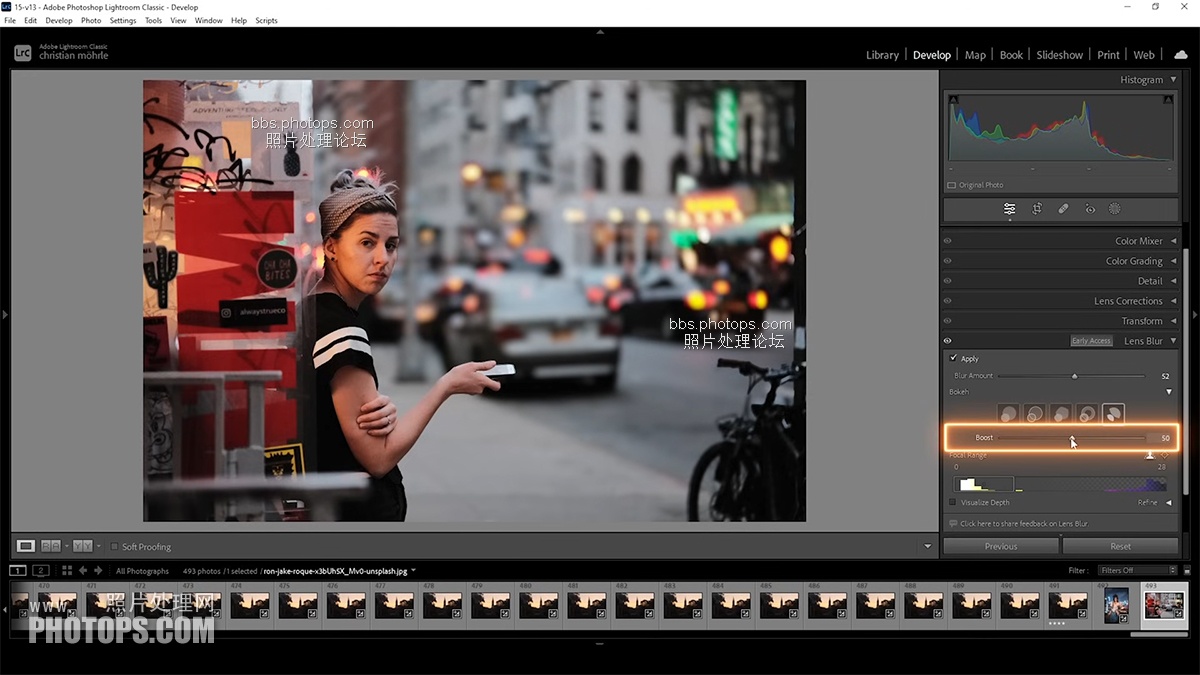1200x675 pixels.
Task: Select the Crop overlay tool
Action: pyautogui.click(x=1037, y=209)
